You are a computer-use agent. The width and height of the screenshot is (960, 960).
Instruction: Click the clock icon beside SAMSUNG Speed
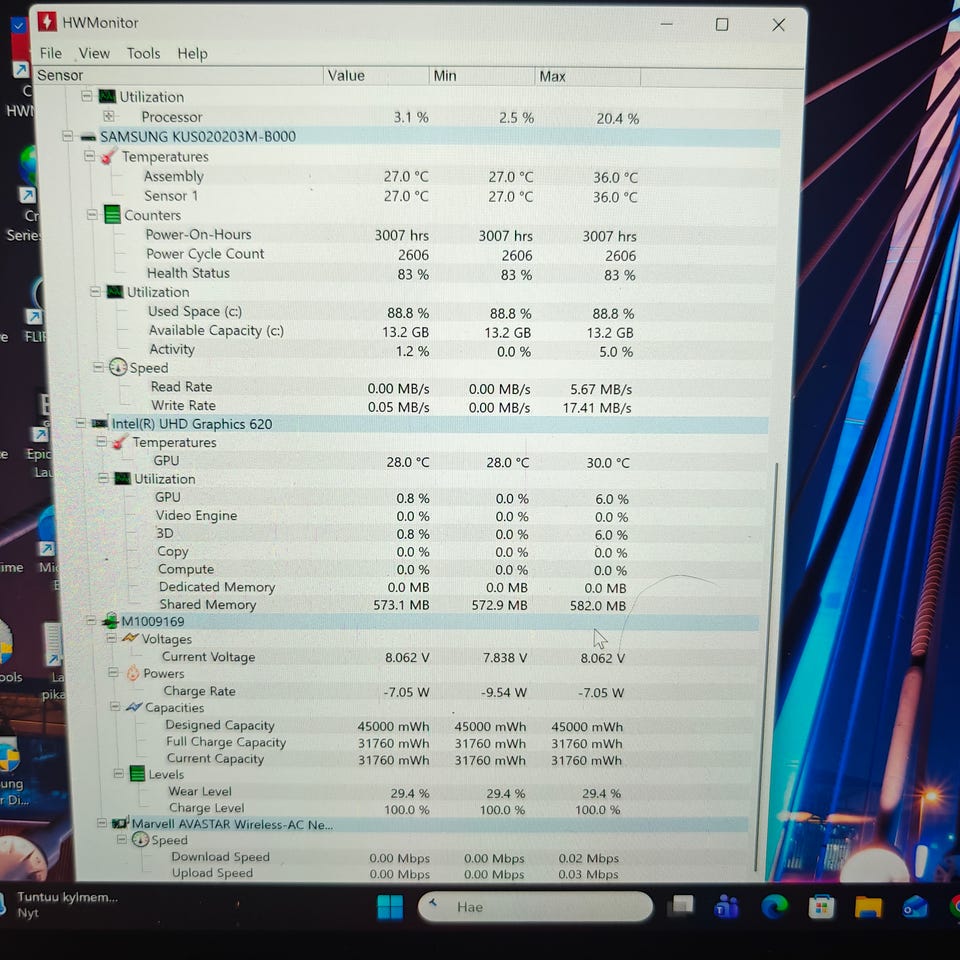pos(118,367)
